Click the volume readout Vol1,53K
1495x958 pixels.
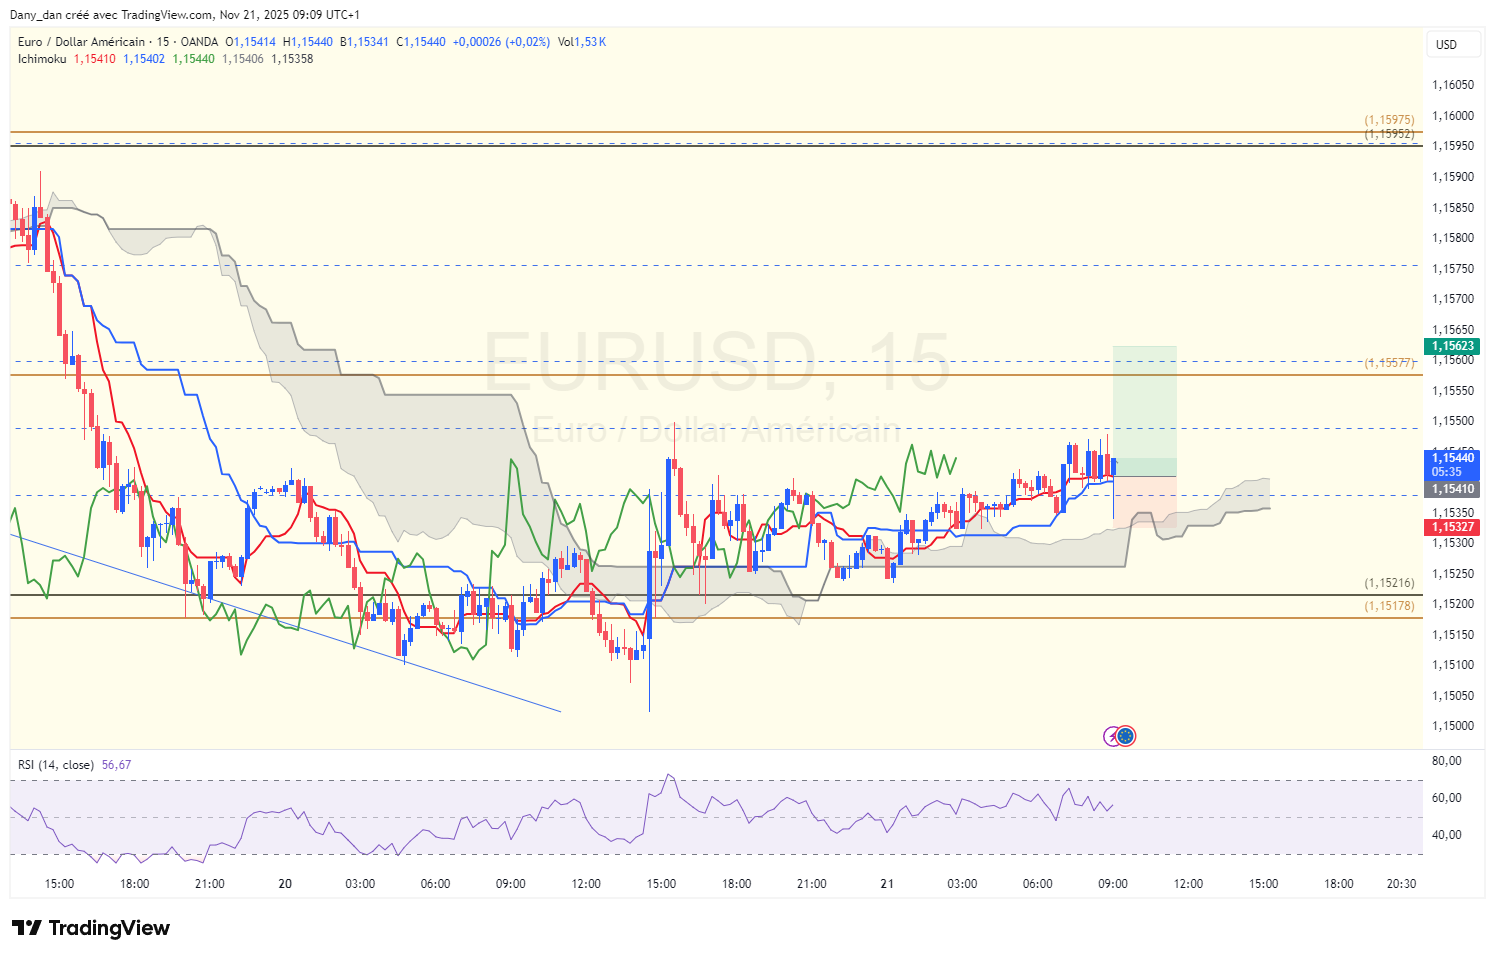pyautogui.click(x=582, y=42)
